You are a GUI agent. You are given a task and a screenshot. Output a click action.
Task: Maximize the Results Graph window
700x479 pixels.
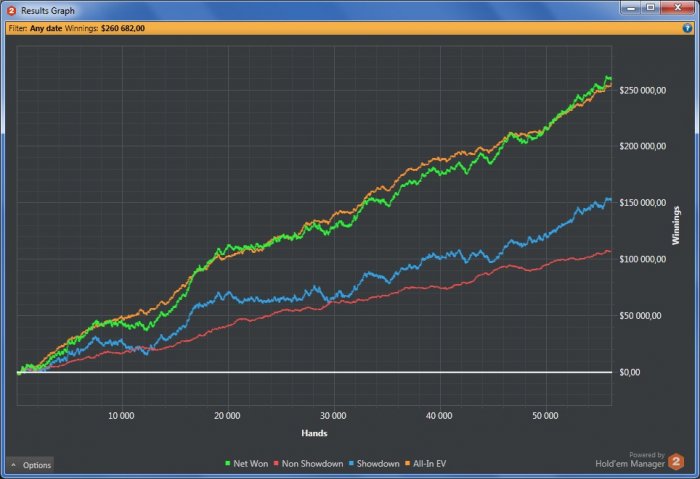(650, 8)
